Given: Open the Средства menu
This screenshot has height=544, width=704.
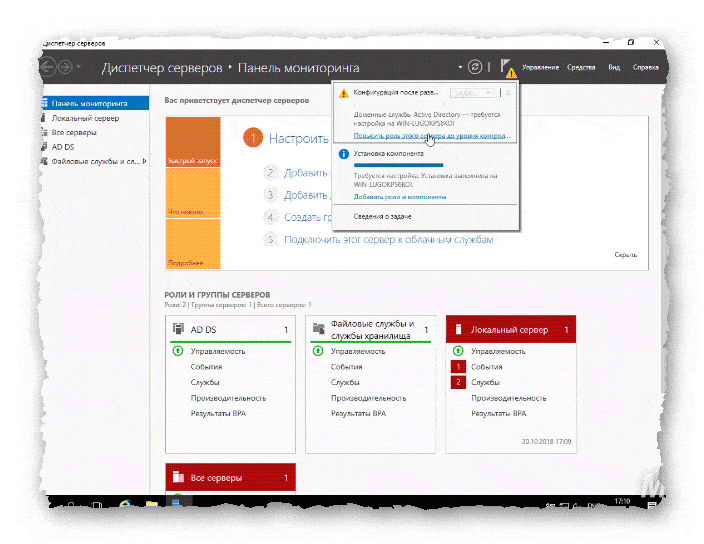Looking at the screenshot, I should (x=581, y=67).
